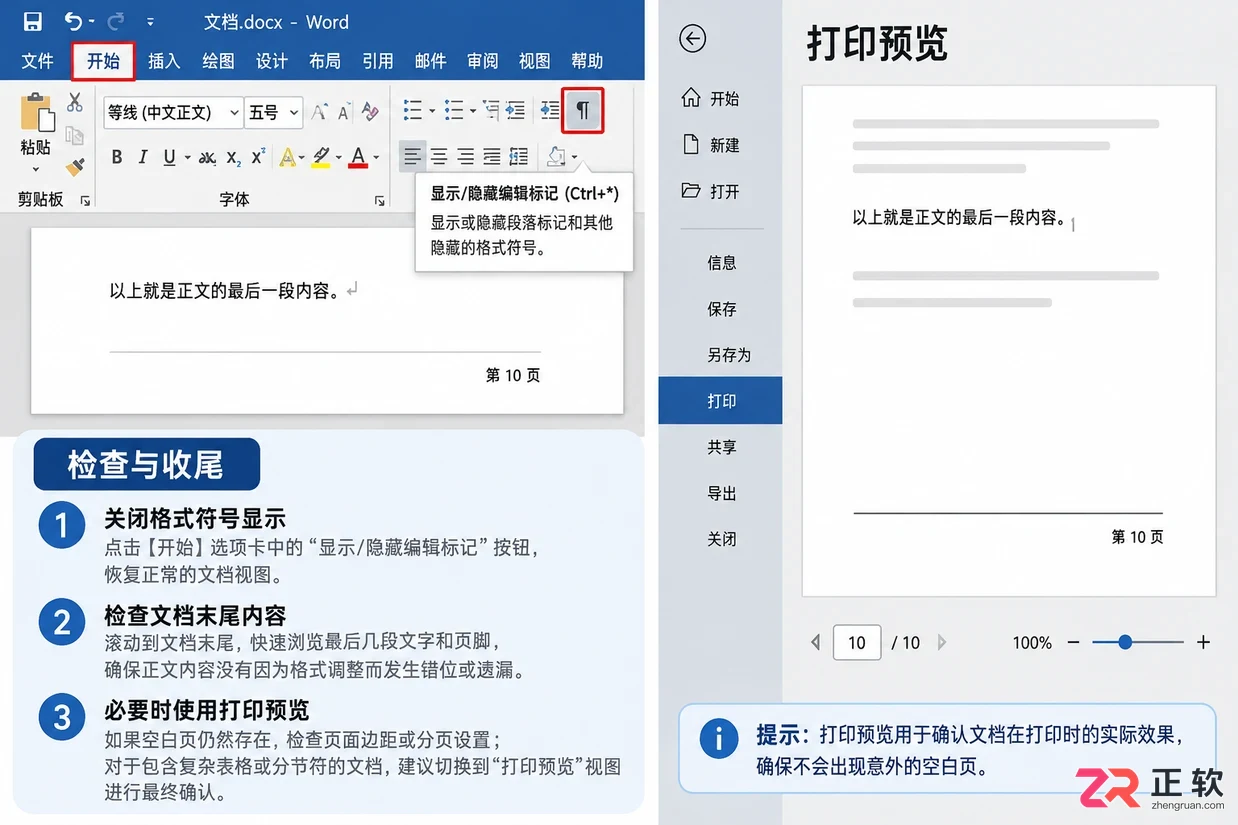Expand bullet library dropdown arrow
The image size is (1238, 825).
431,110
